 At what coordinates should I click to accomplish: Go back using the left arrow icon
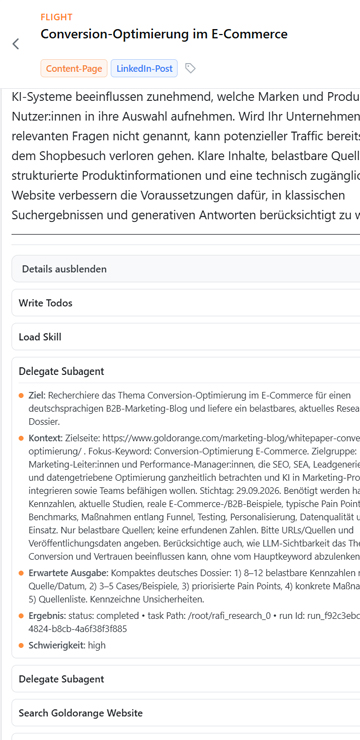pos(16,44)
